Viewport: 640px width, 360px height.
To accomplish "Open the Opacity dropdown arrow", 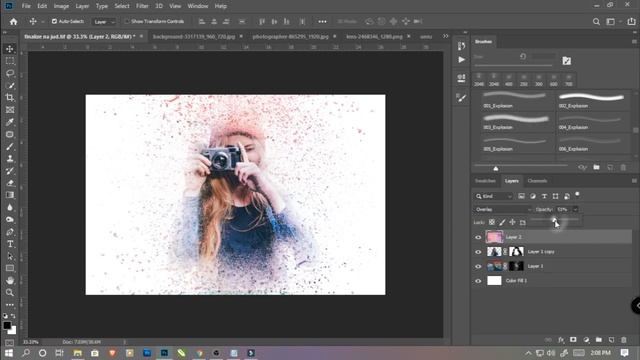I will point(575,209).
